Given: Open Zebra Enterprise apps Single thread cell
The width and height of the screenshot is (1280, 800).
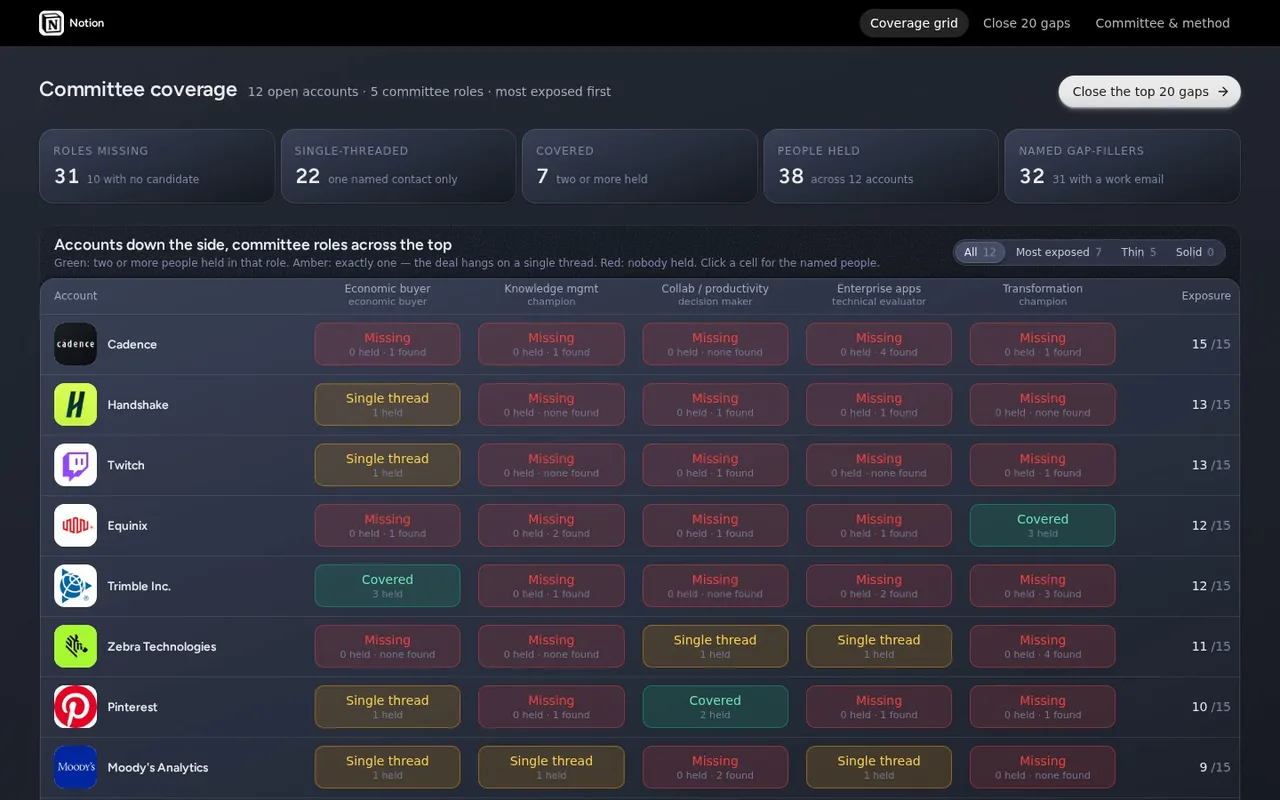Looking at the screenshot, I should 879,647.
